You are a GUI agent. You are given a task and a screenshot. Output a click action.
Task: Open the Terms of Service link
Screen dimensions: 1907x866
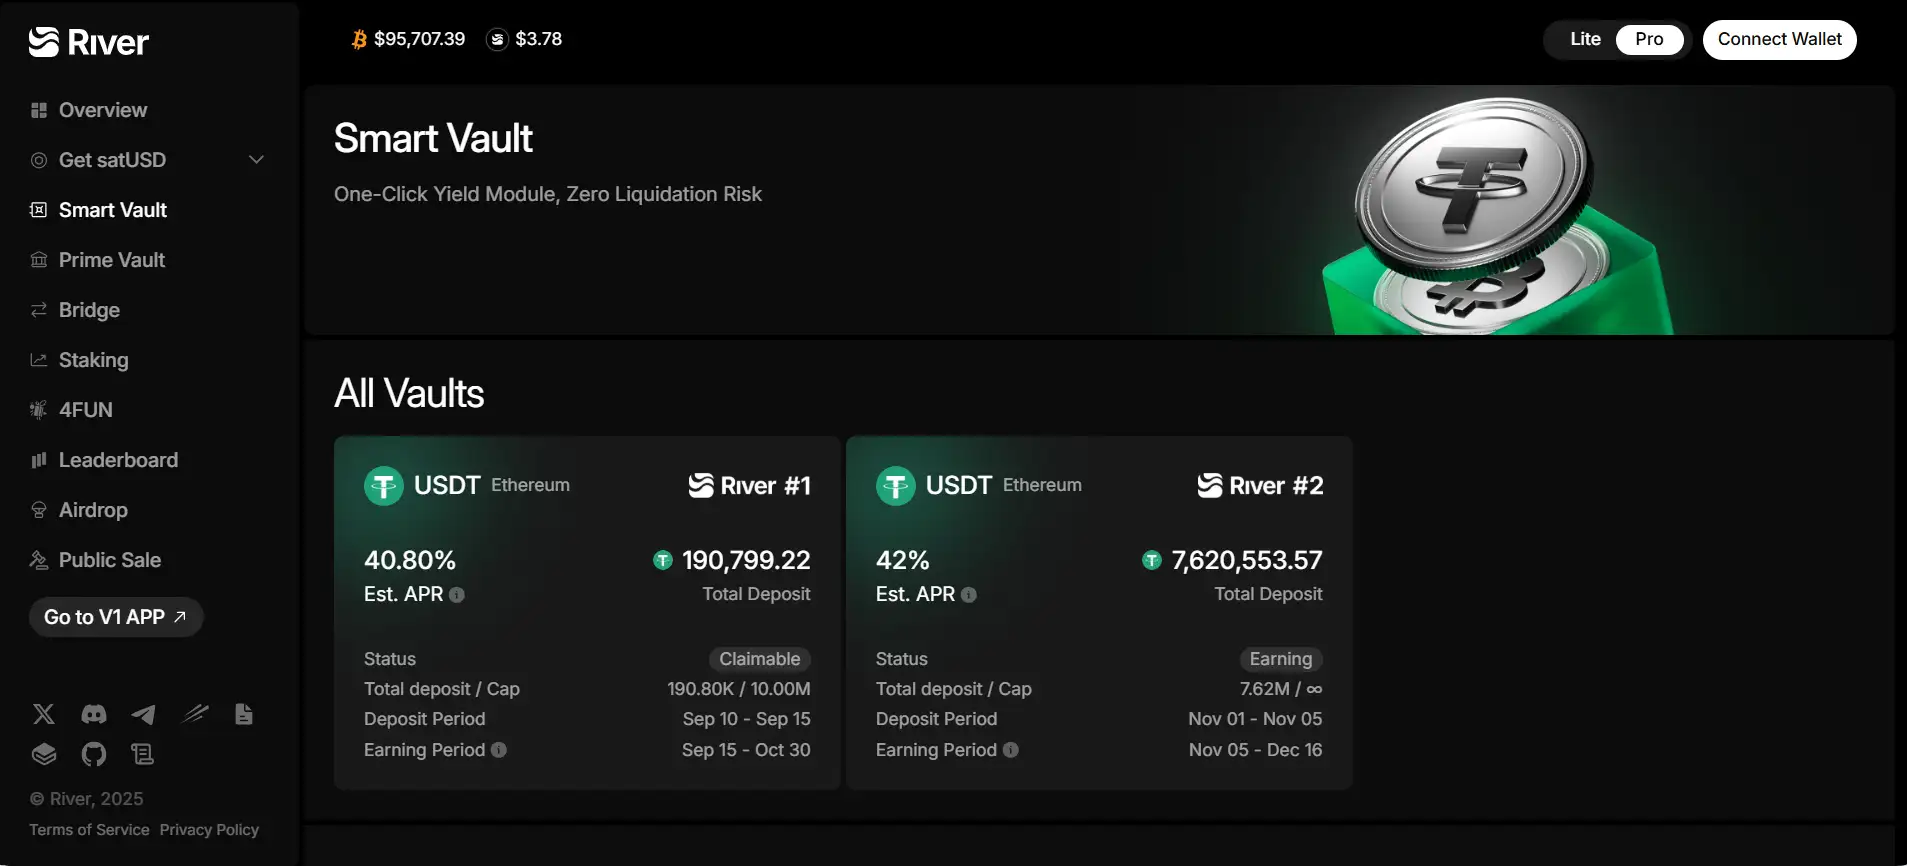(89, 830)
